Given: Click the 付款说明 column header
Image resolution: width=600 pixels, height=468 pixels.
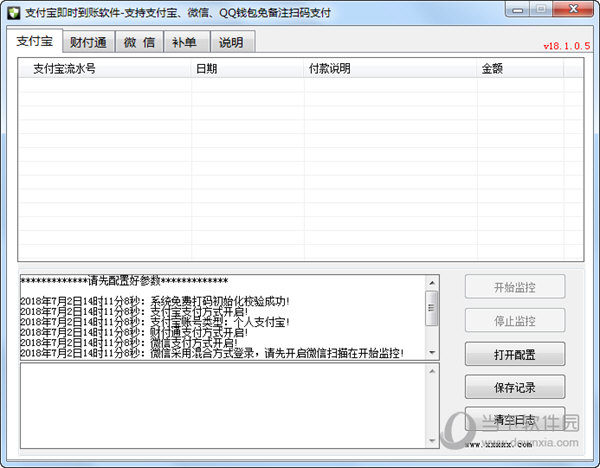Looking at the screenshot, I should 390,68.
